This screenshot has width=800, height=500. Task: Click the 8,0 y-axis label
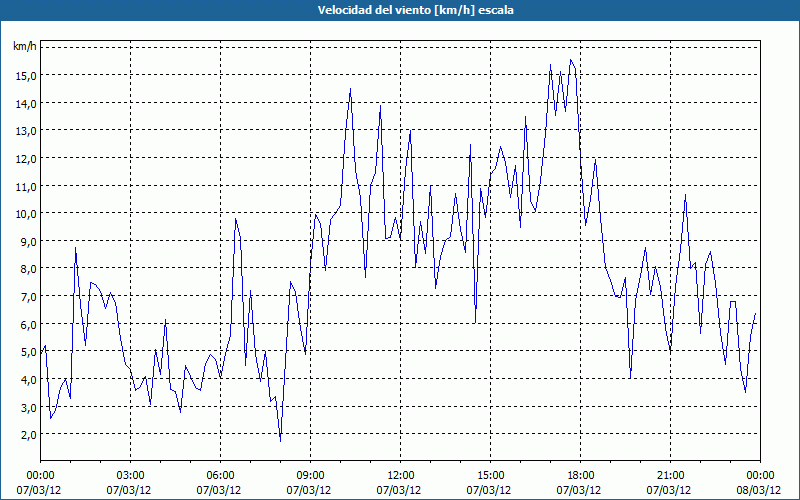[29, 269]
